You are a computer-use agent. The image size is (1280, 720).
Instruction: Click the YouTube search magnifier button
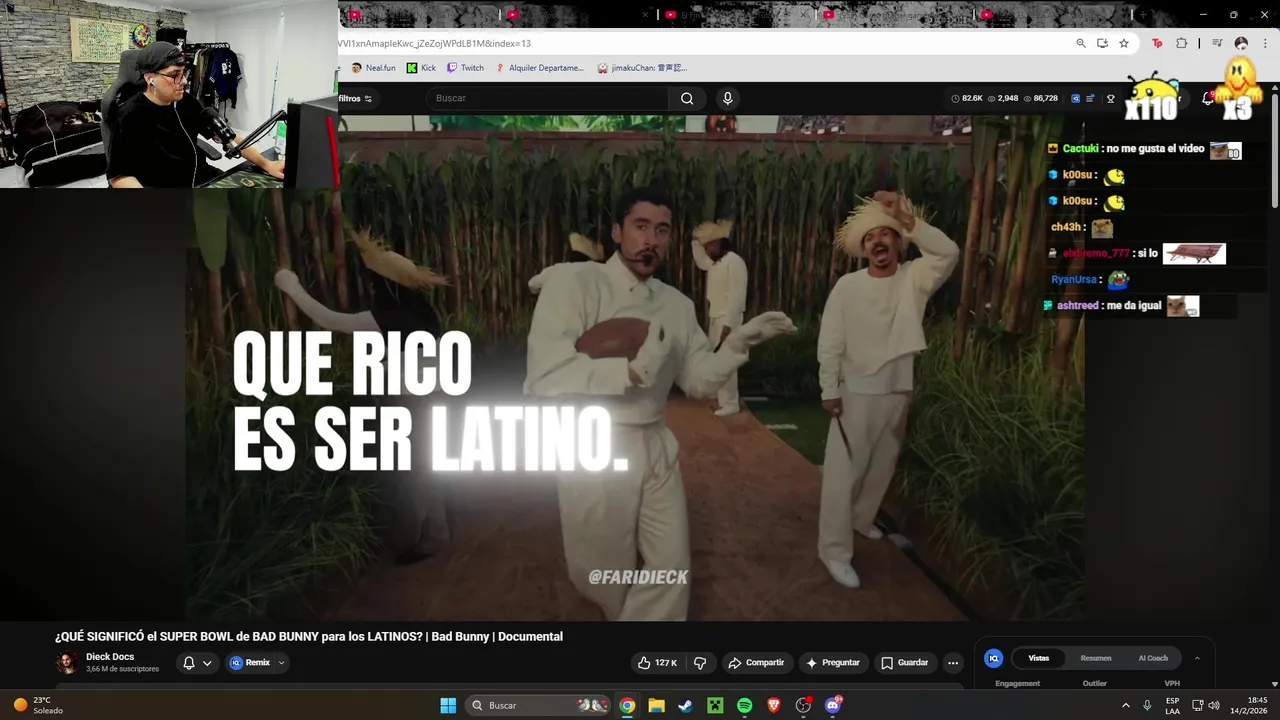pyautogui.click(x=687, y=98)
